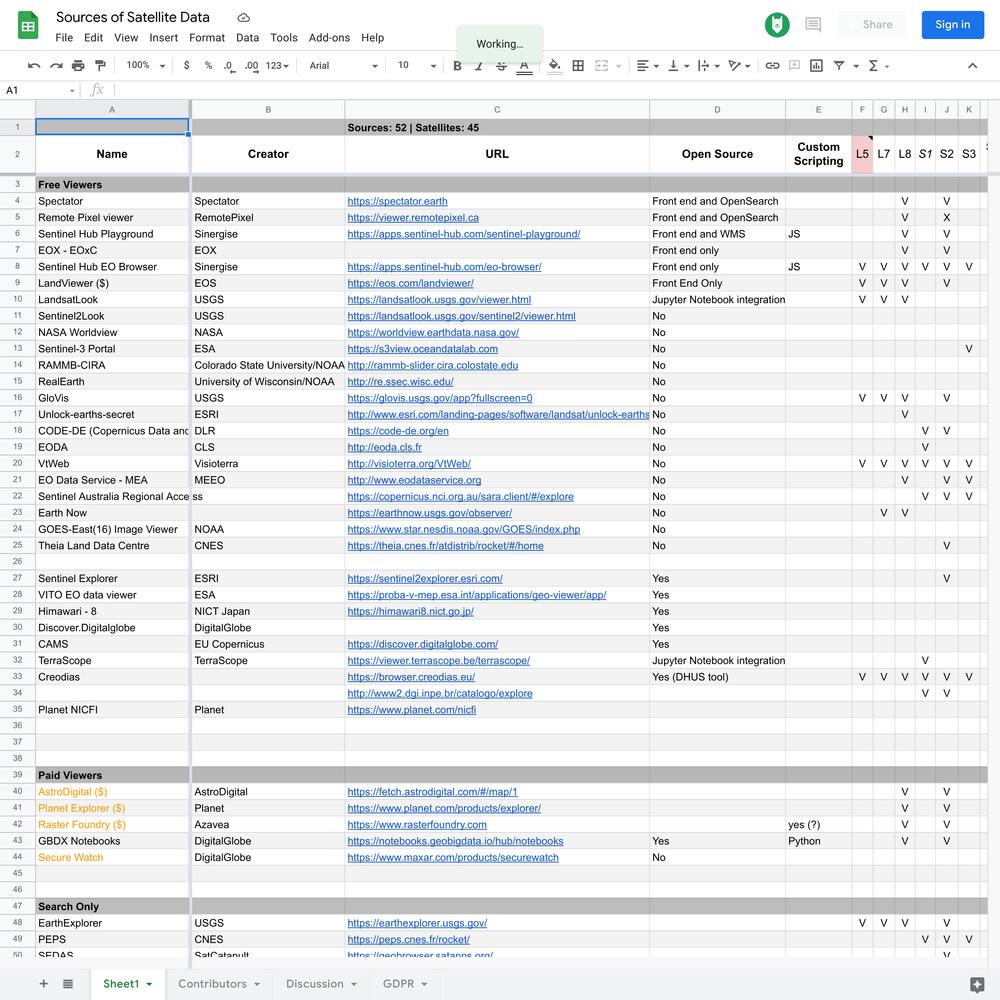The height and width of the screenshot is (1000, 1000).
Task: Click the green anonymous user avatar
Action: tap(777, 25)
